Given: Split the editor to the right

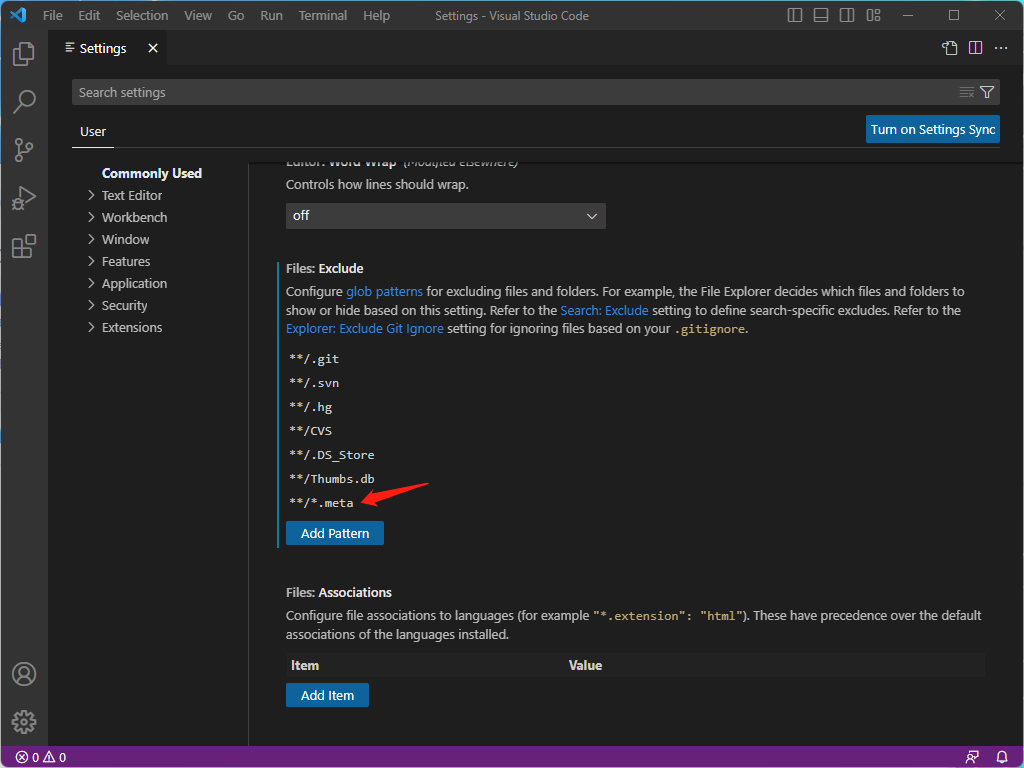Looking at the screenshot, I should 975,48.
